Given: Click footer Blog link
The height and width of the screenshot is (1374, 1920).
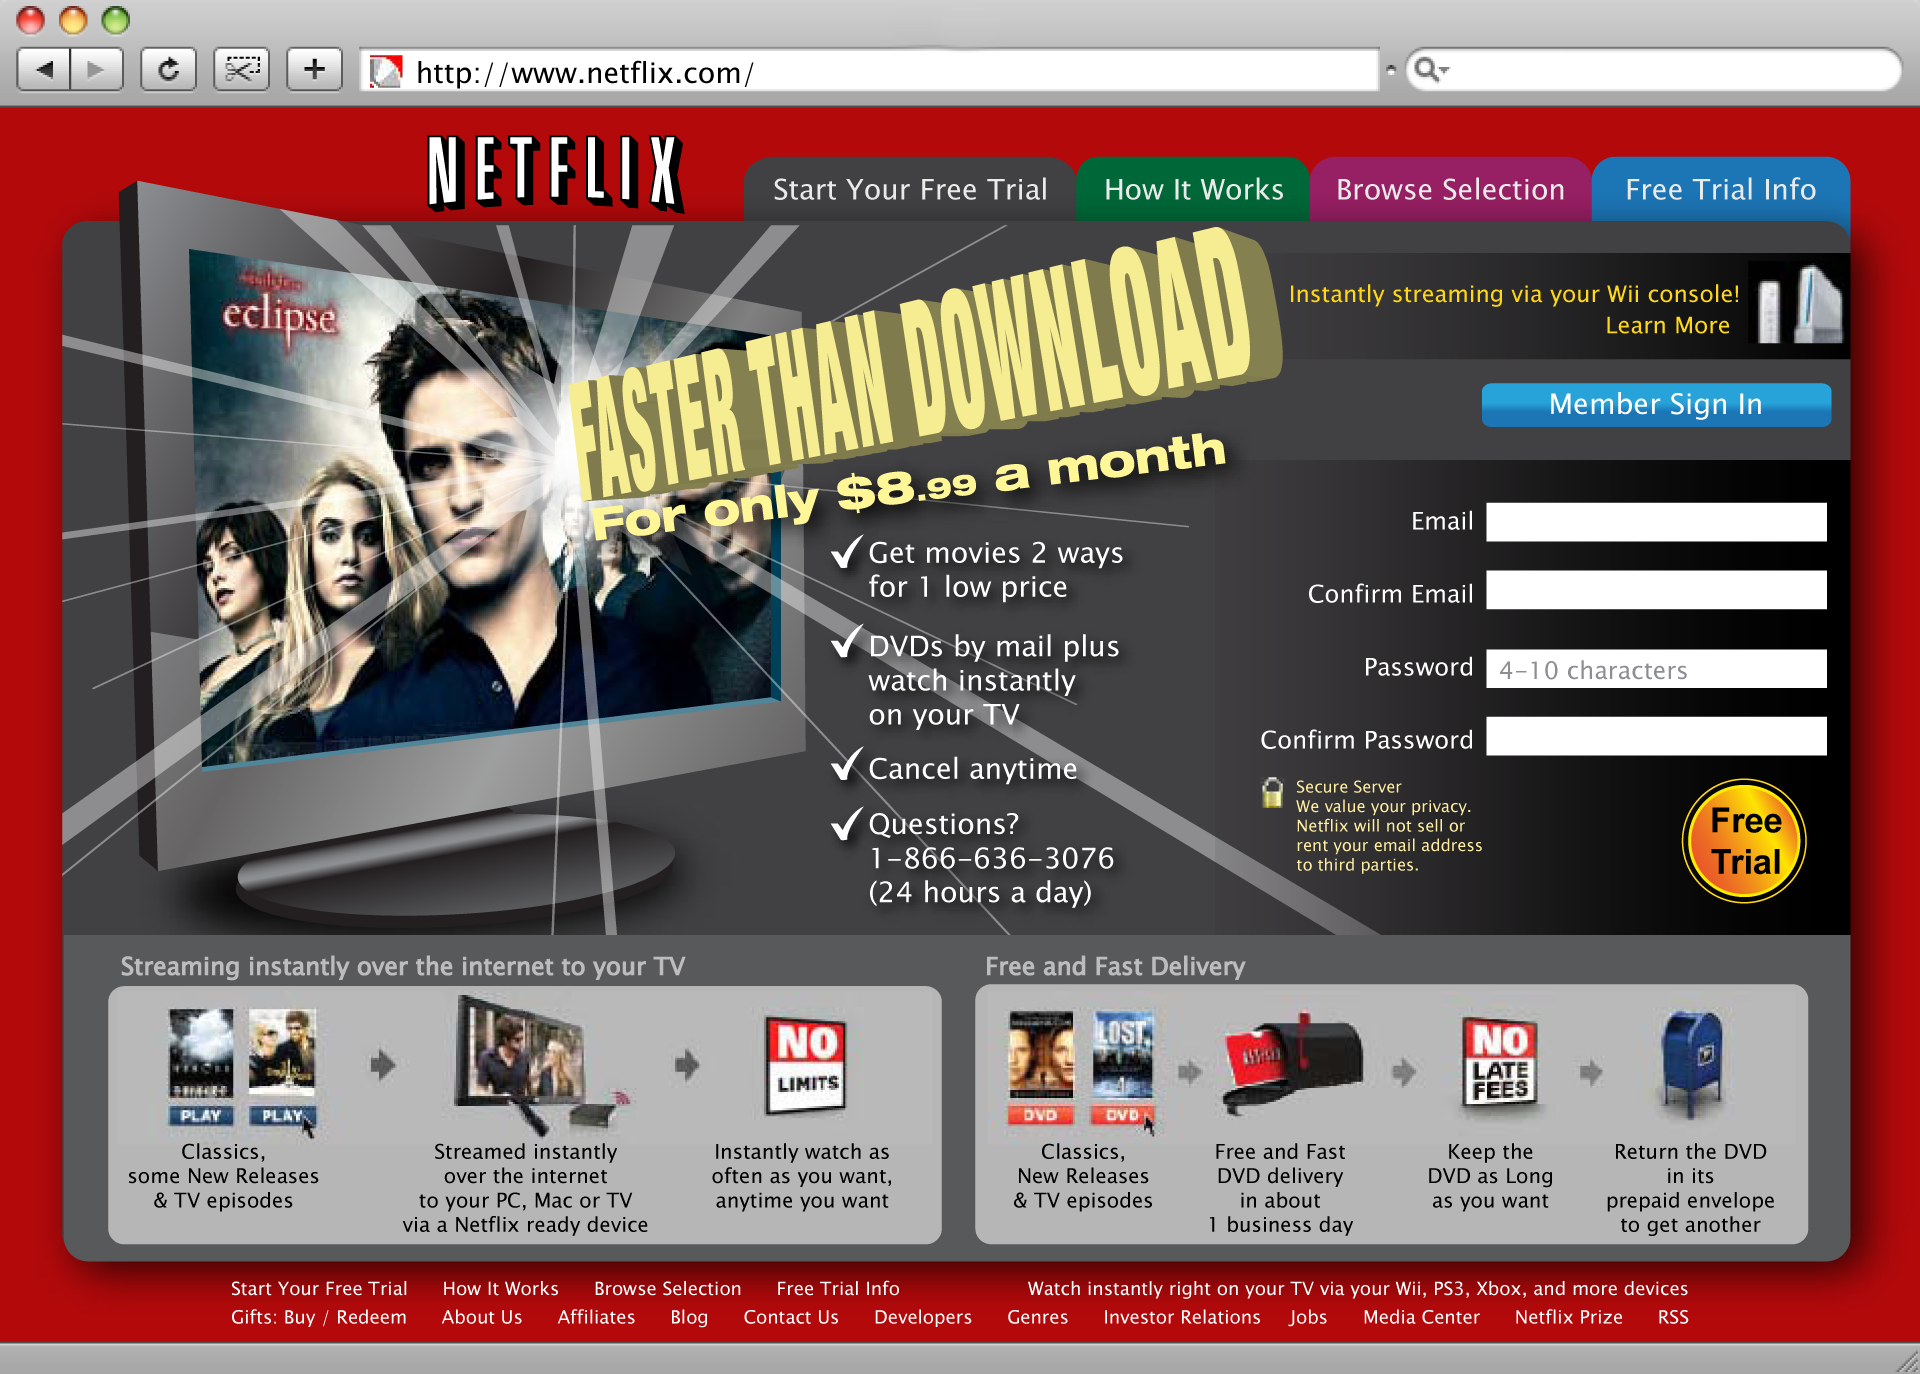Looking at the screenshot, I should tap(689, 1317).
